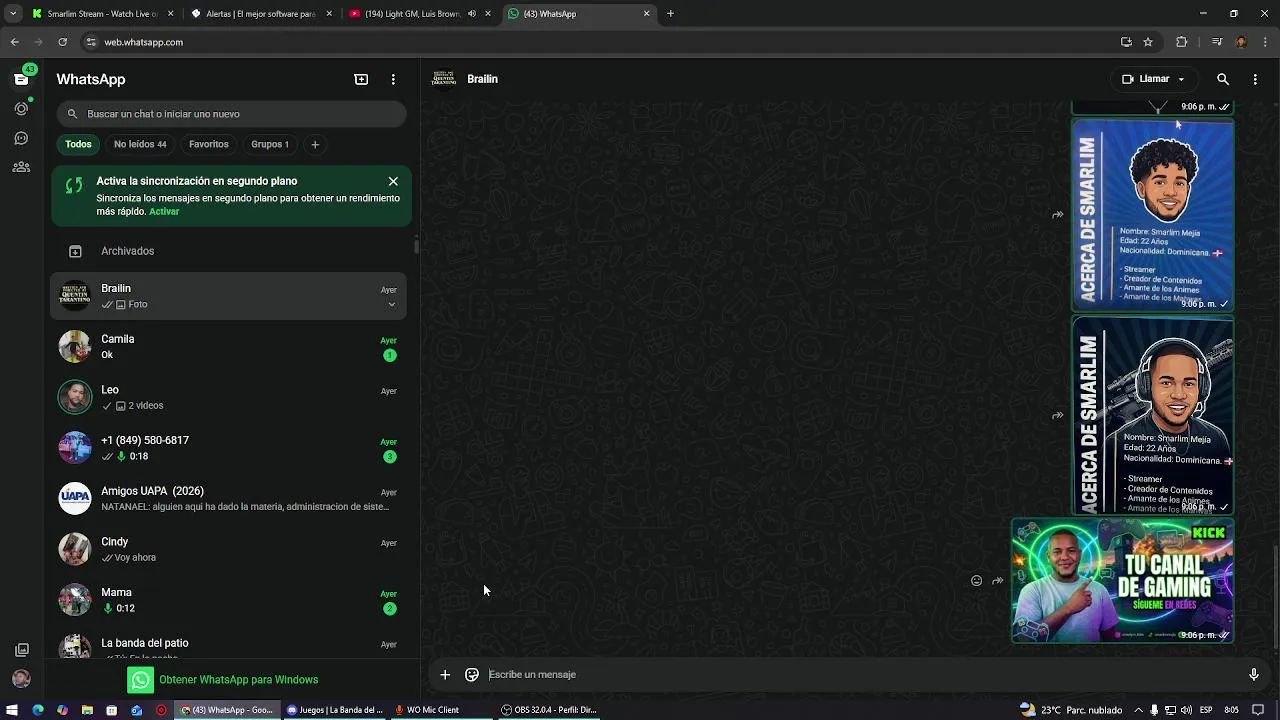This screenshot has height=720, width=1280.
Task: Open the install app icon in address bar
Action: coord(1126,42)
